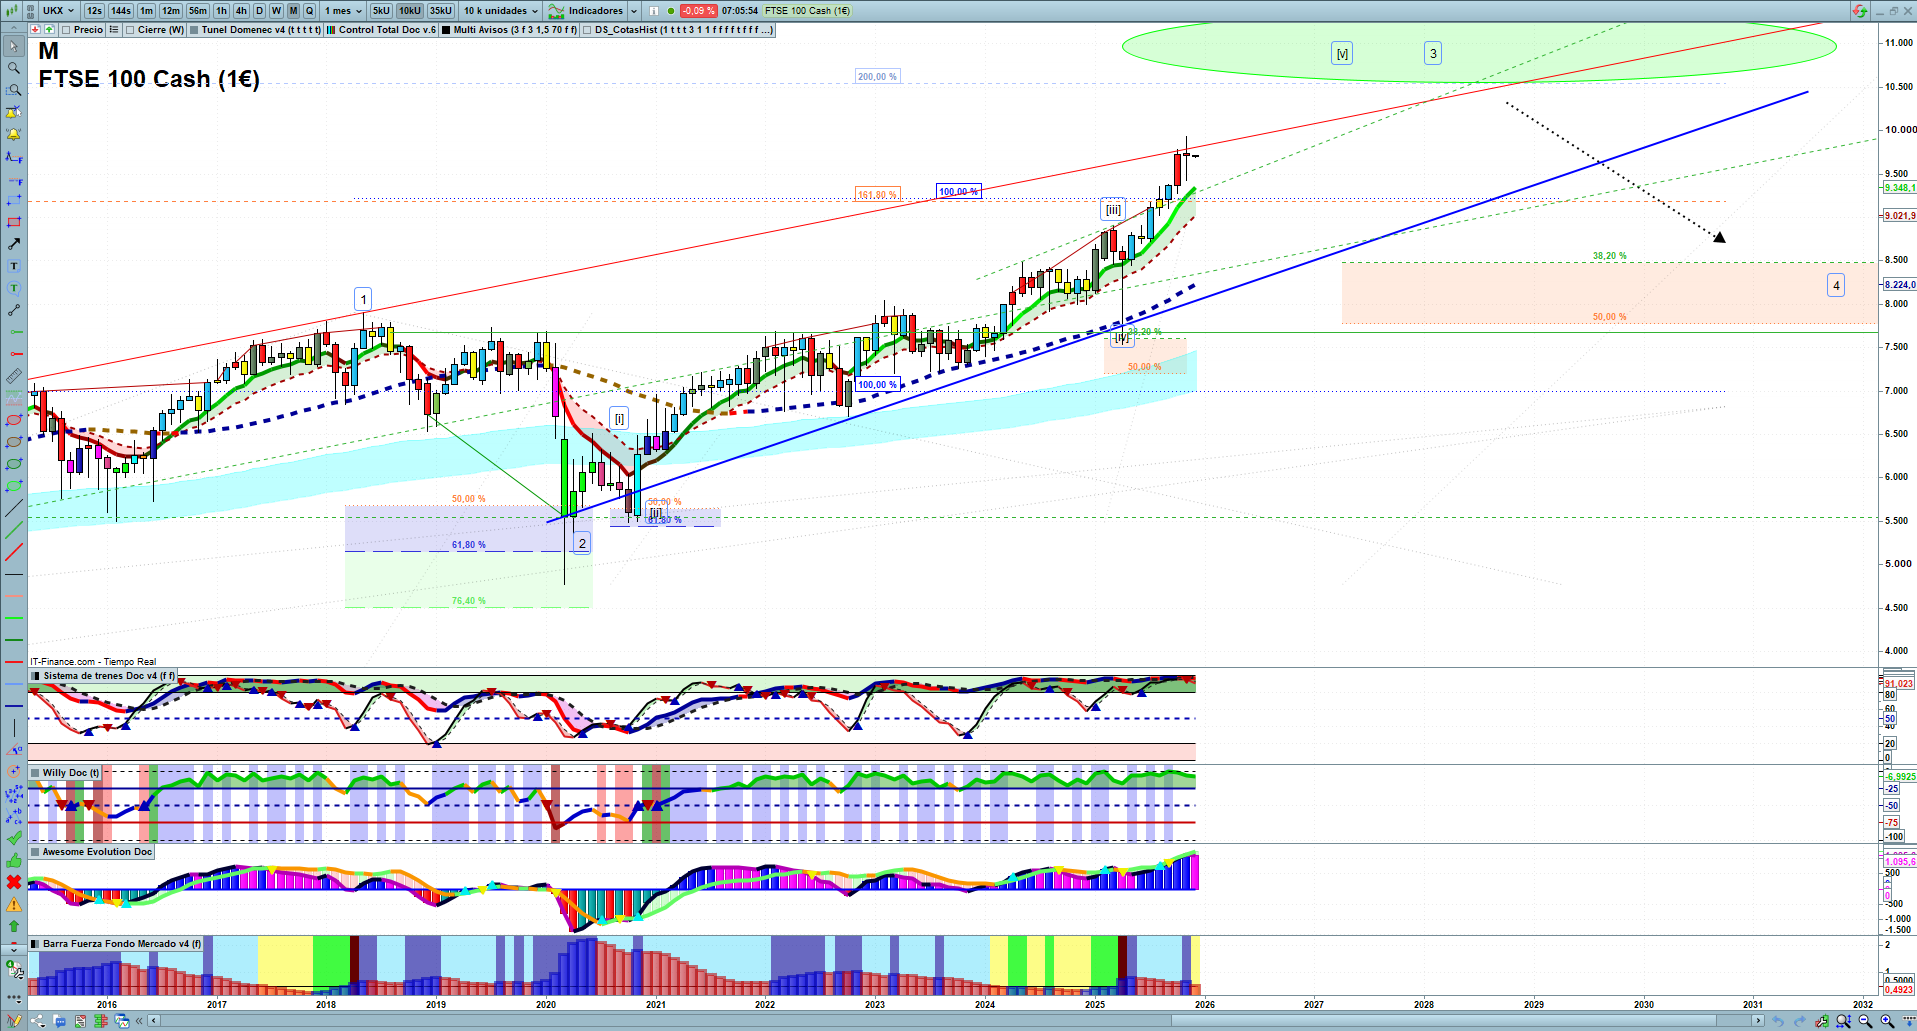Screen dimensions: 1917x1031
Task: Expand the Indicadores dropdown arrow
Action: (634, 11)
